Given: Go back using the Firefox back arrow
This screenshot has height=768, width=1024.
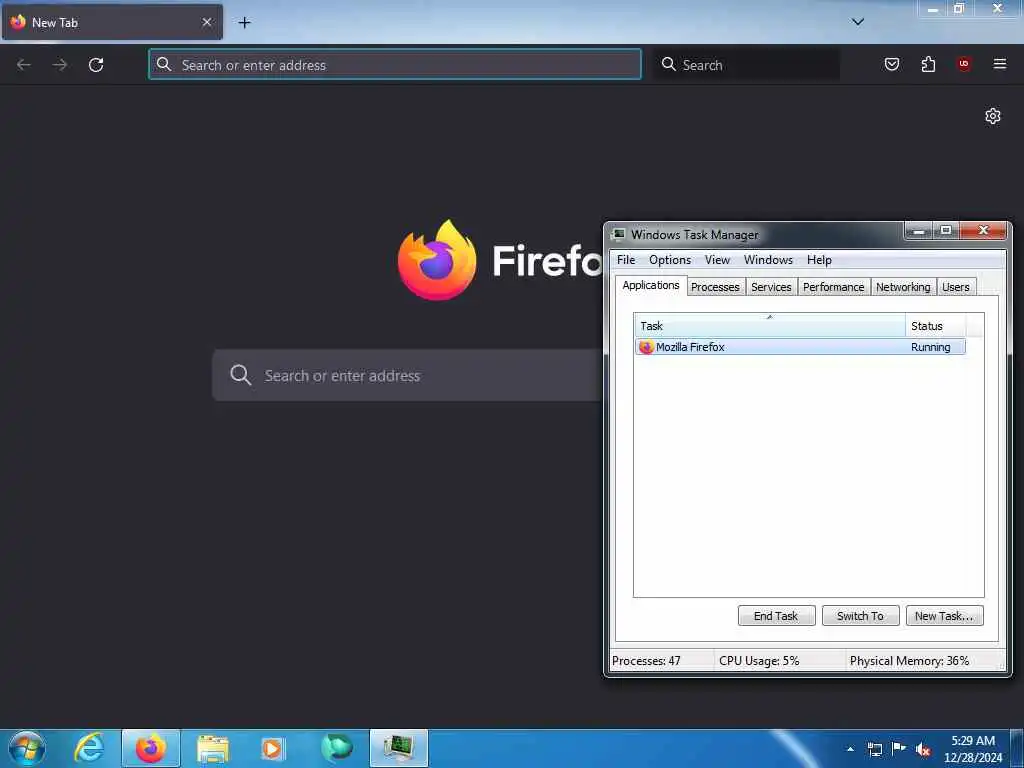Looking at the screenshot, I should point(24,65).
